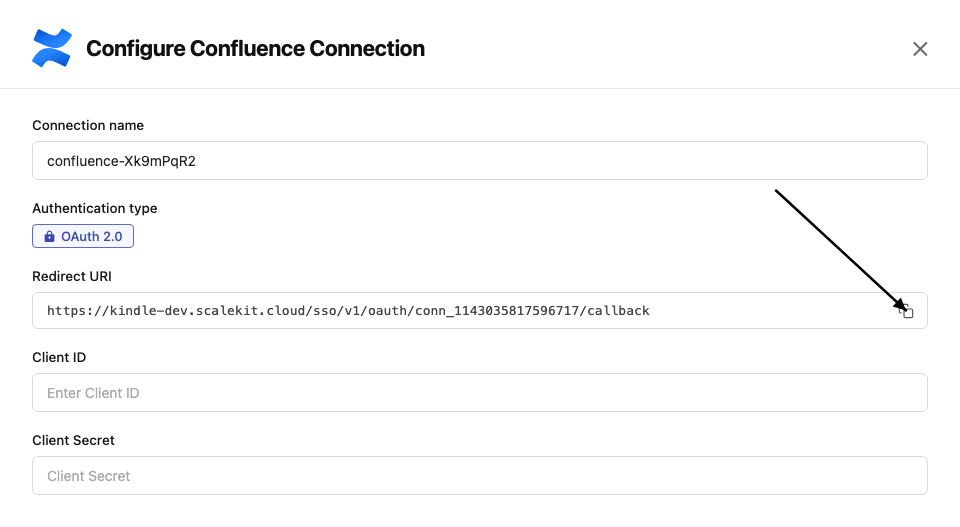This screenshot has height=527, width=960.
Task: Close the Configure Confluence Connection dialog
Action: coord(920,49)
